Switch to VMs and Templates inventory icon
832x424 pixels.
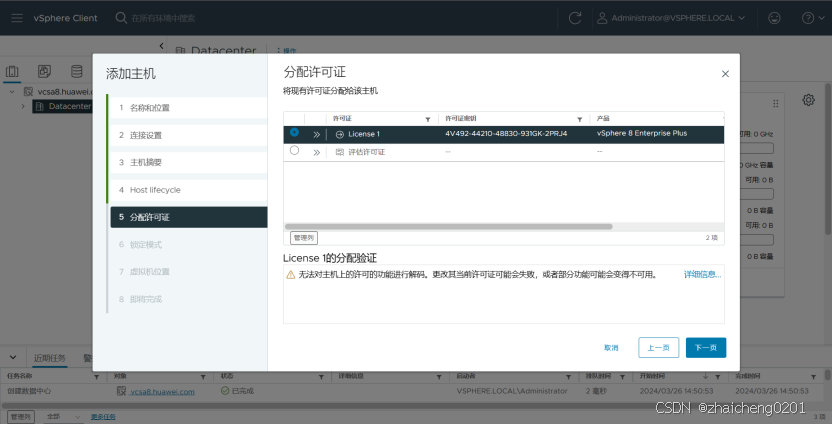coord(45,72)
